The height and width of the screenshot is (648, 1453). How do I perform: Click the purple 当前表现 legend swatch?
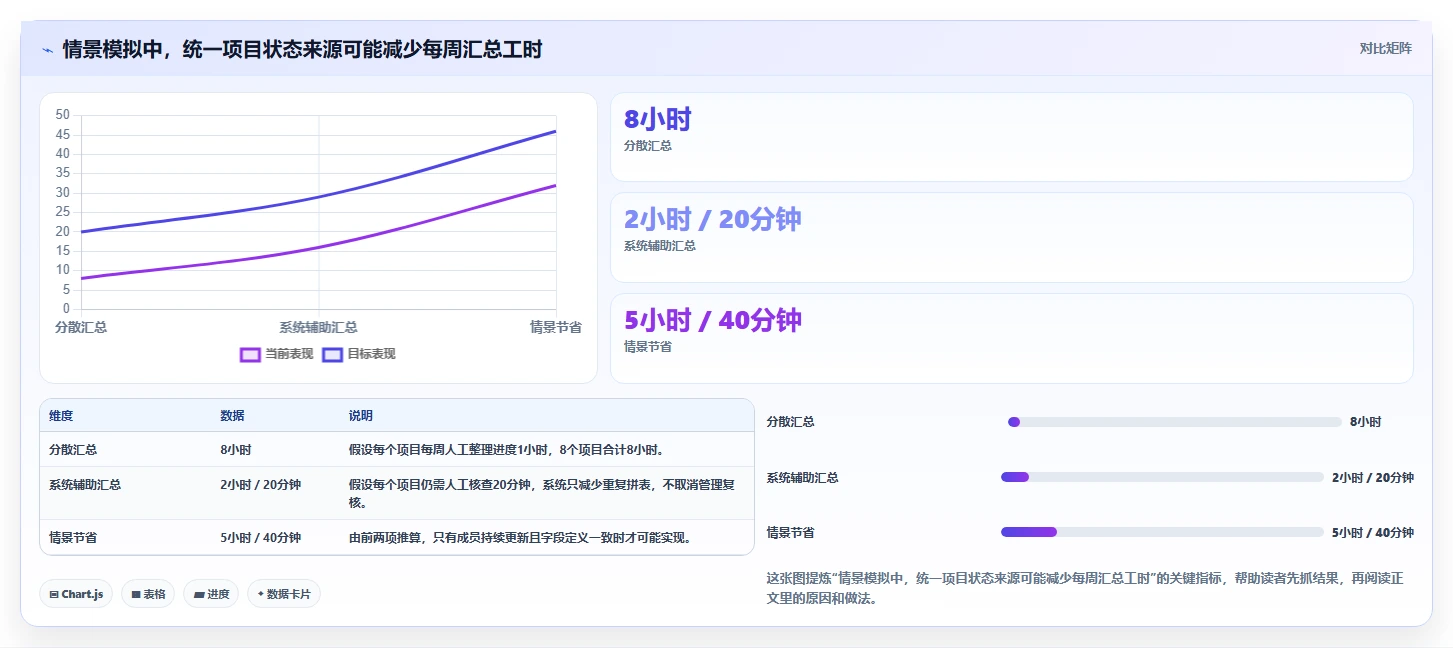point(250,354)
